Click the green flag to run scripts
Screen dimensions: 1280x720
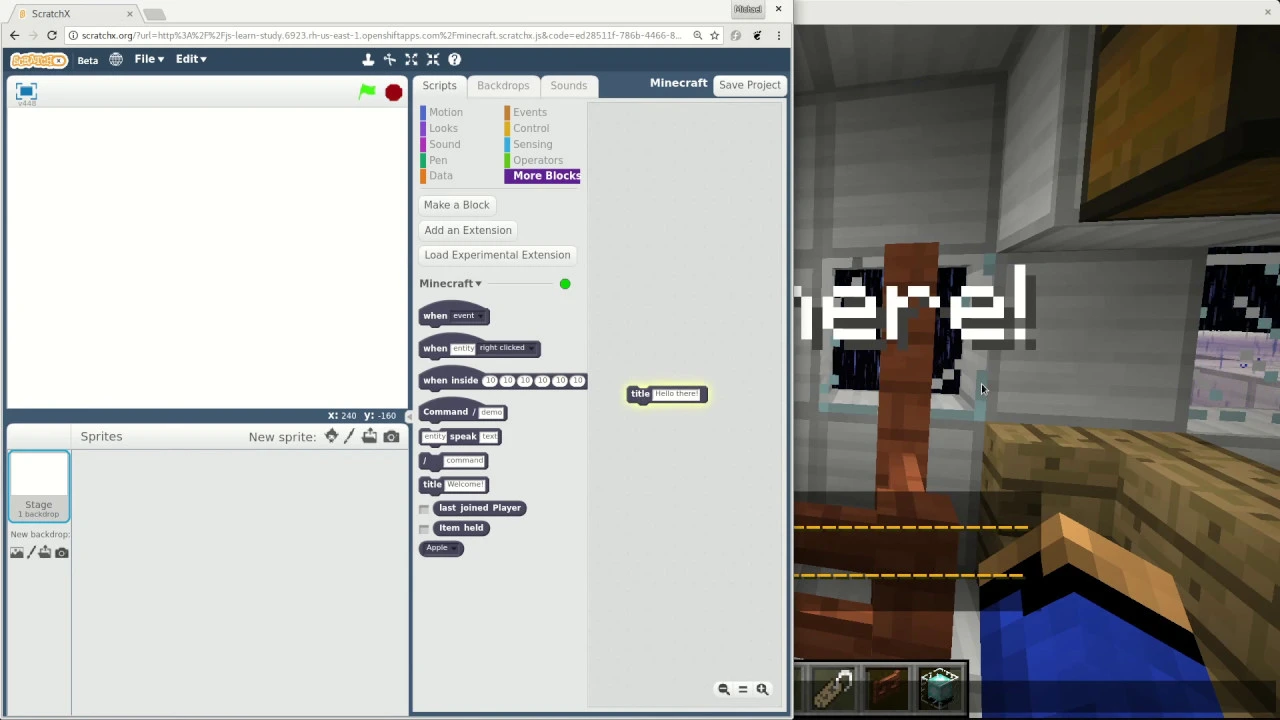point(367,92)
